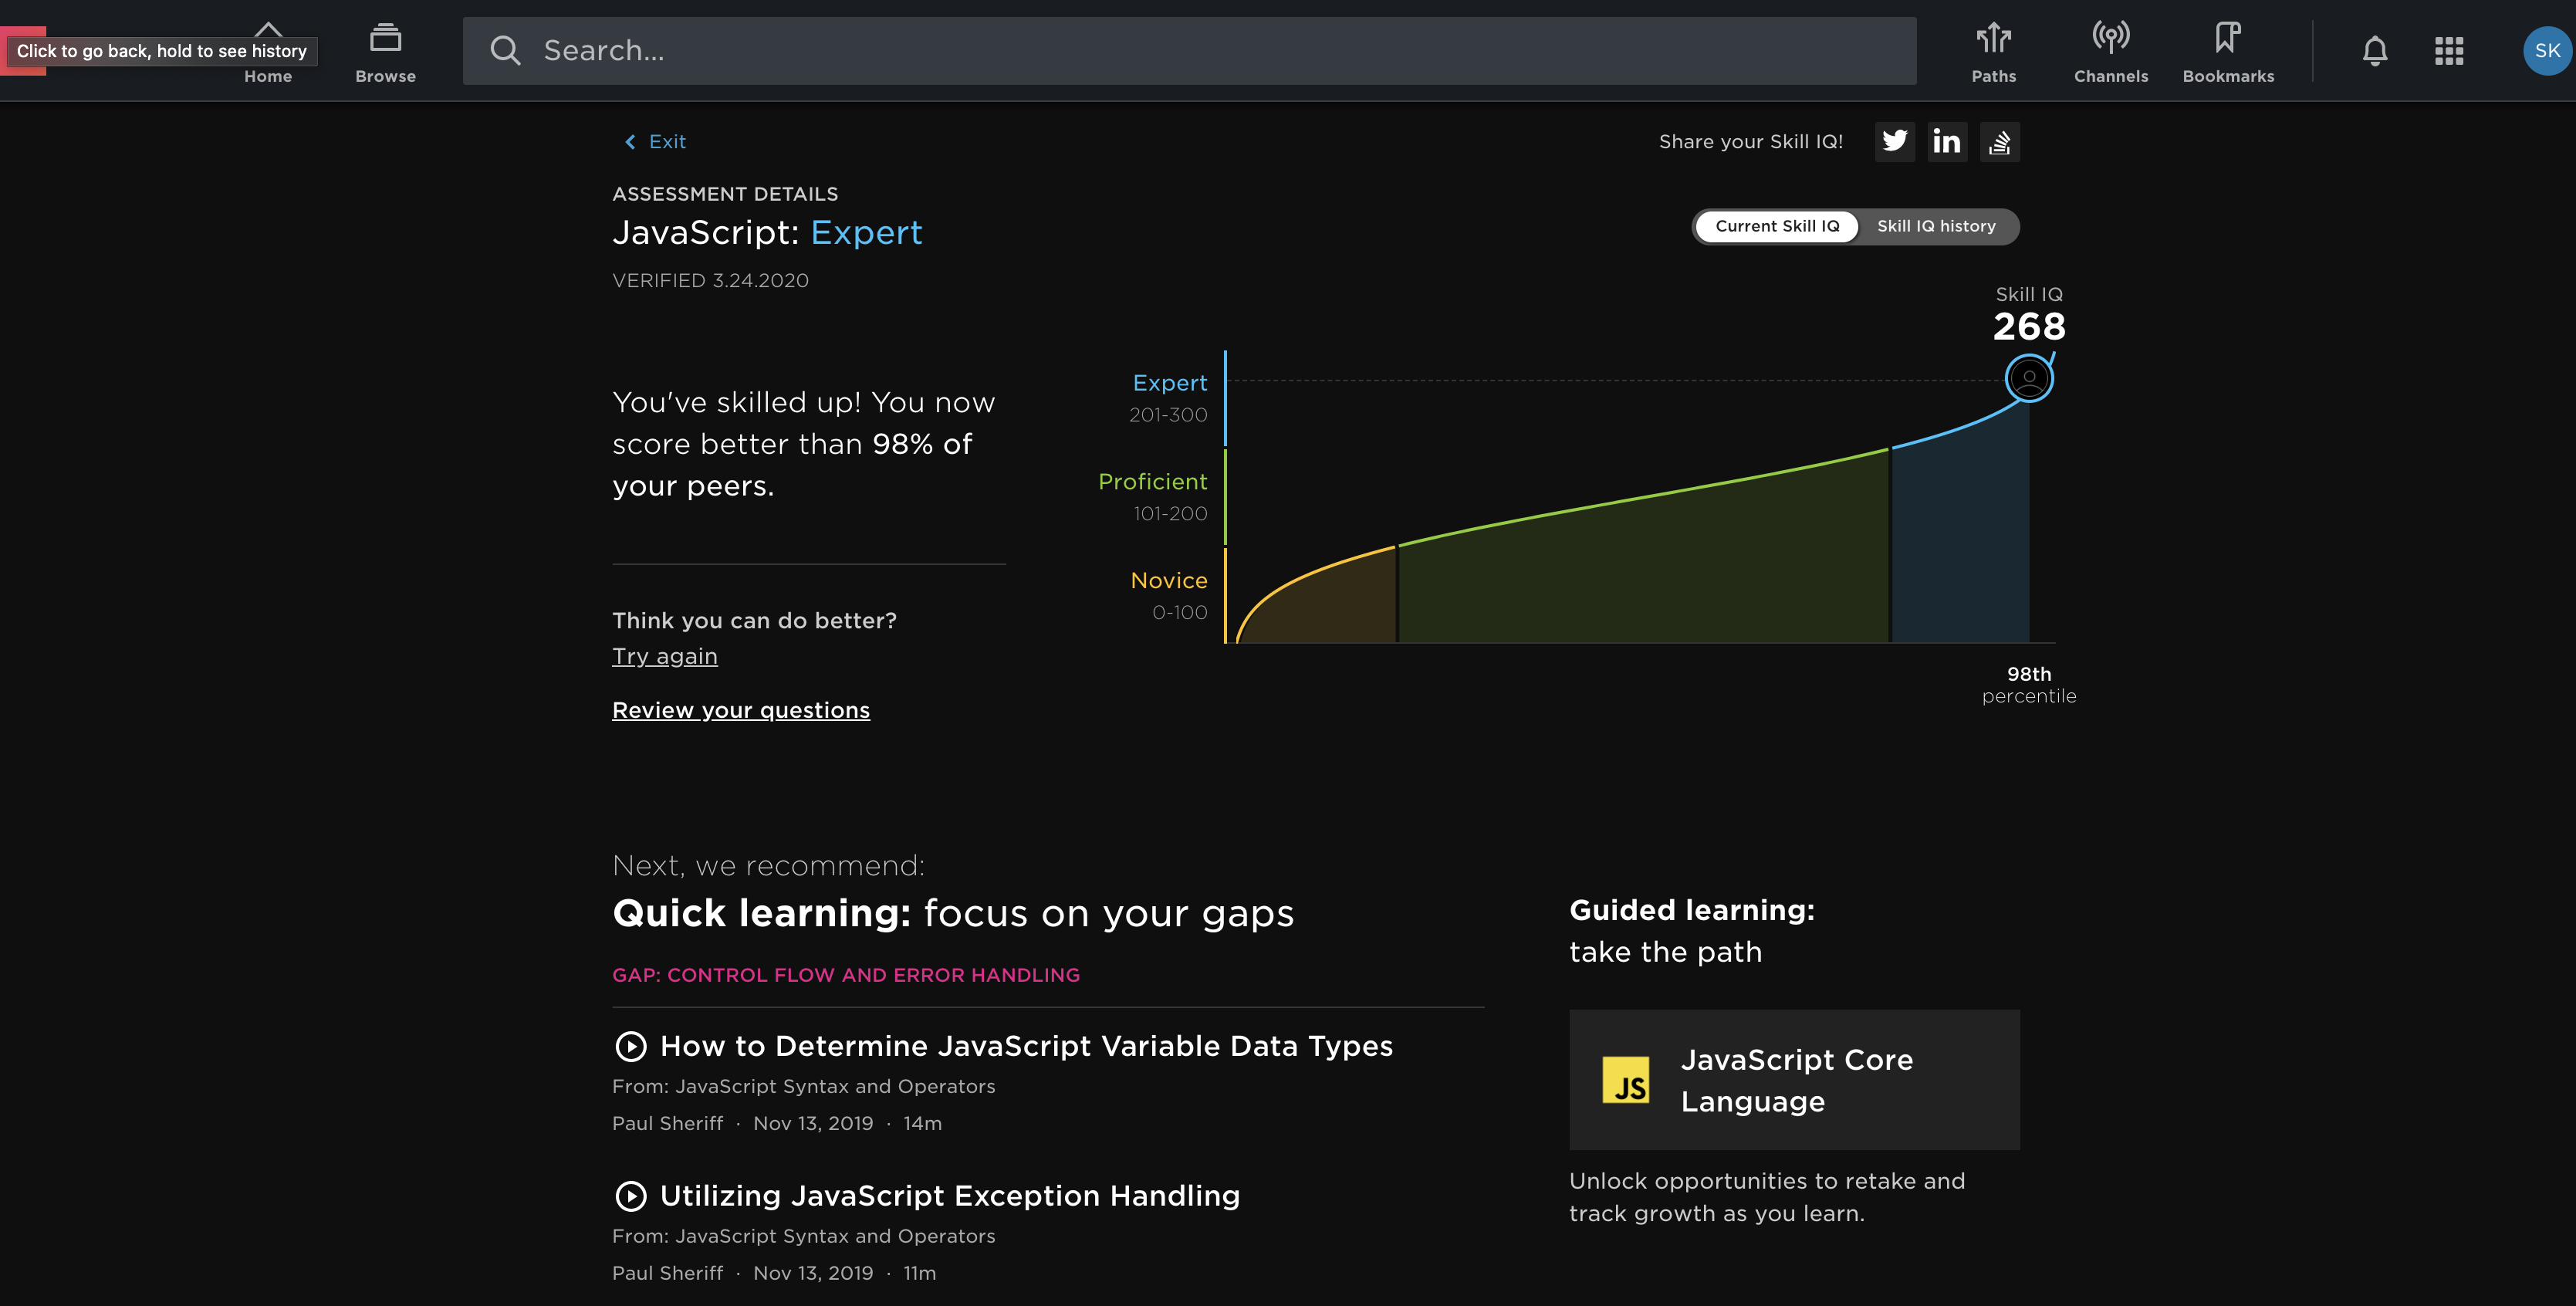Open the Paths section
Image resolution: width=2576 pixels, height=1306 pixels.
point(1993,52)
